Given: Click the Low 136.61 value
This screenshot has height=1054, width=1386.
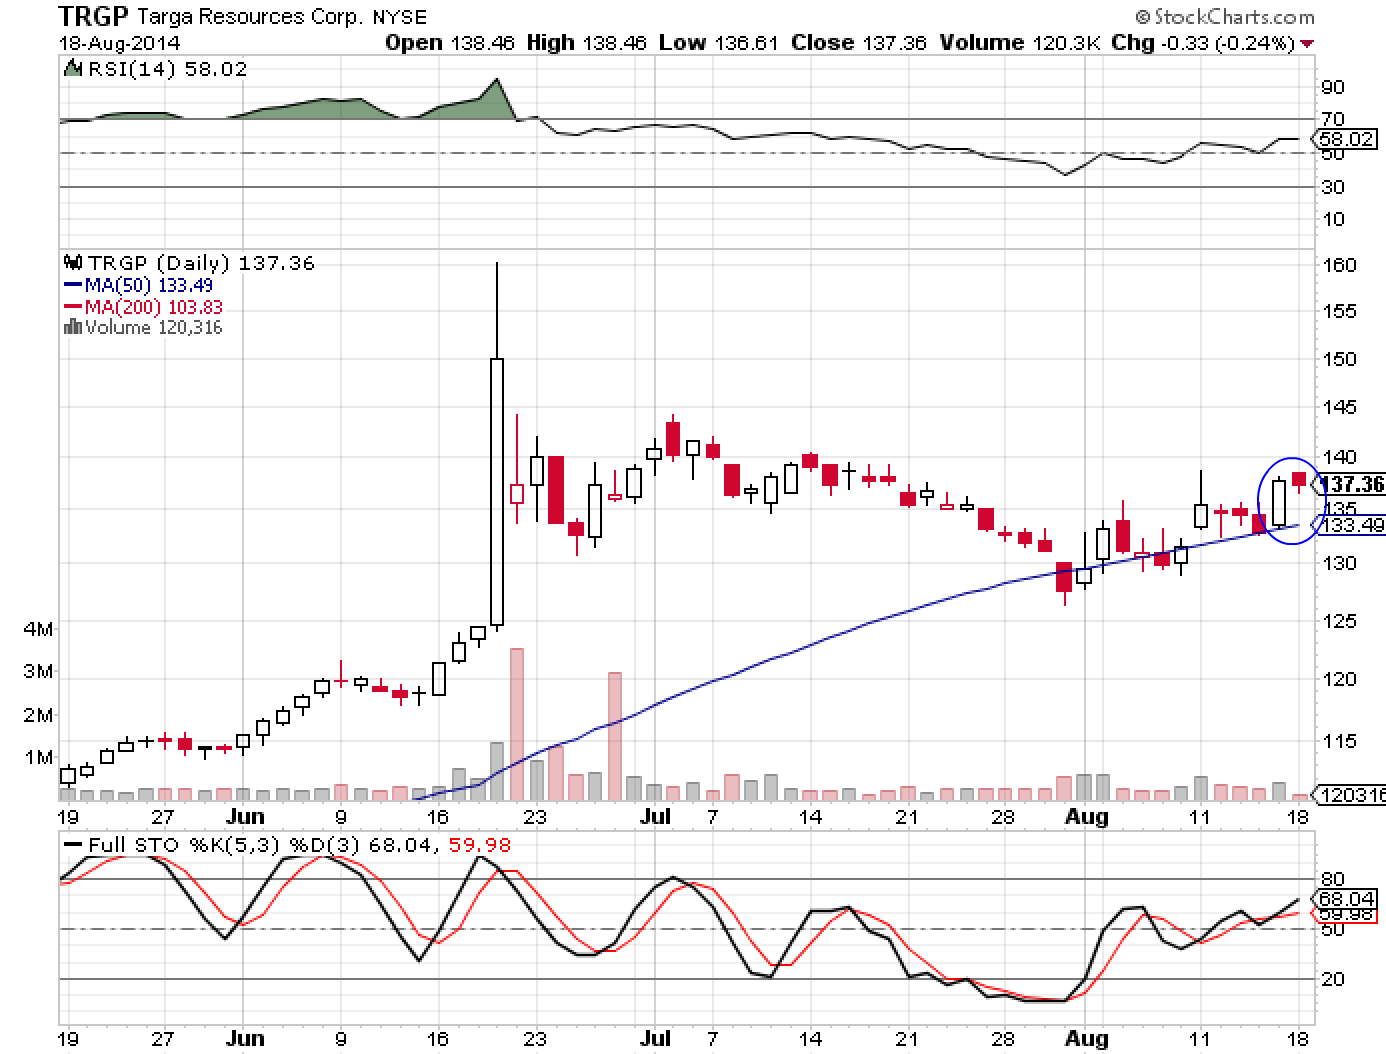Looking at the screenshot, I should (720, 43).
